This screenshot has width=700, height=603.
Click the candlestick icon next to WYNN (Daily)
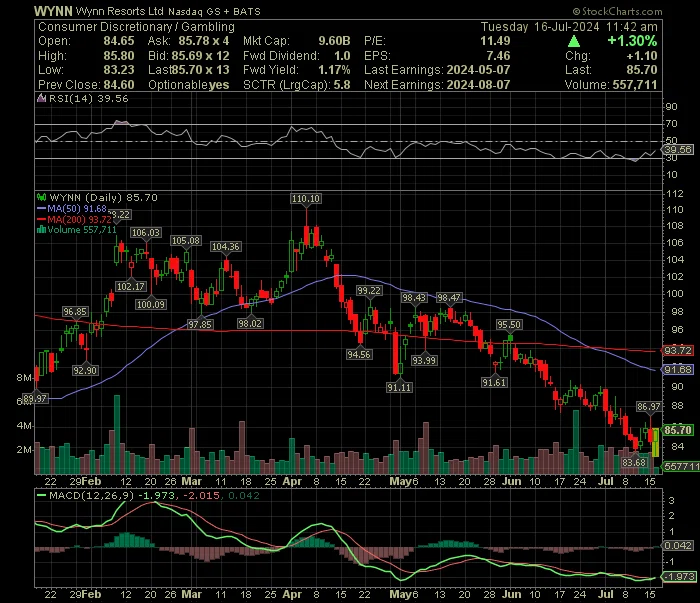(x=42, y=198)
